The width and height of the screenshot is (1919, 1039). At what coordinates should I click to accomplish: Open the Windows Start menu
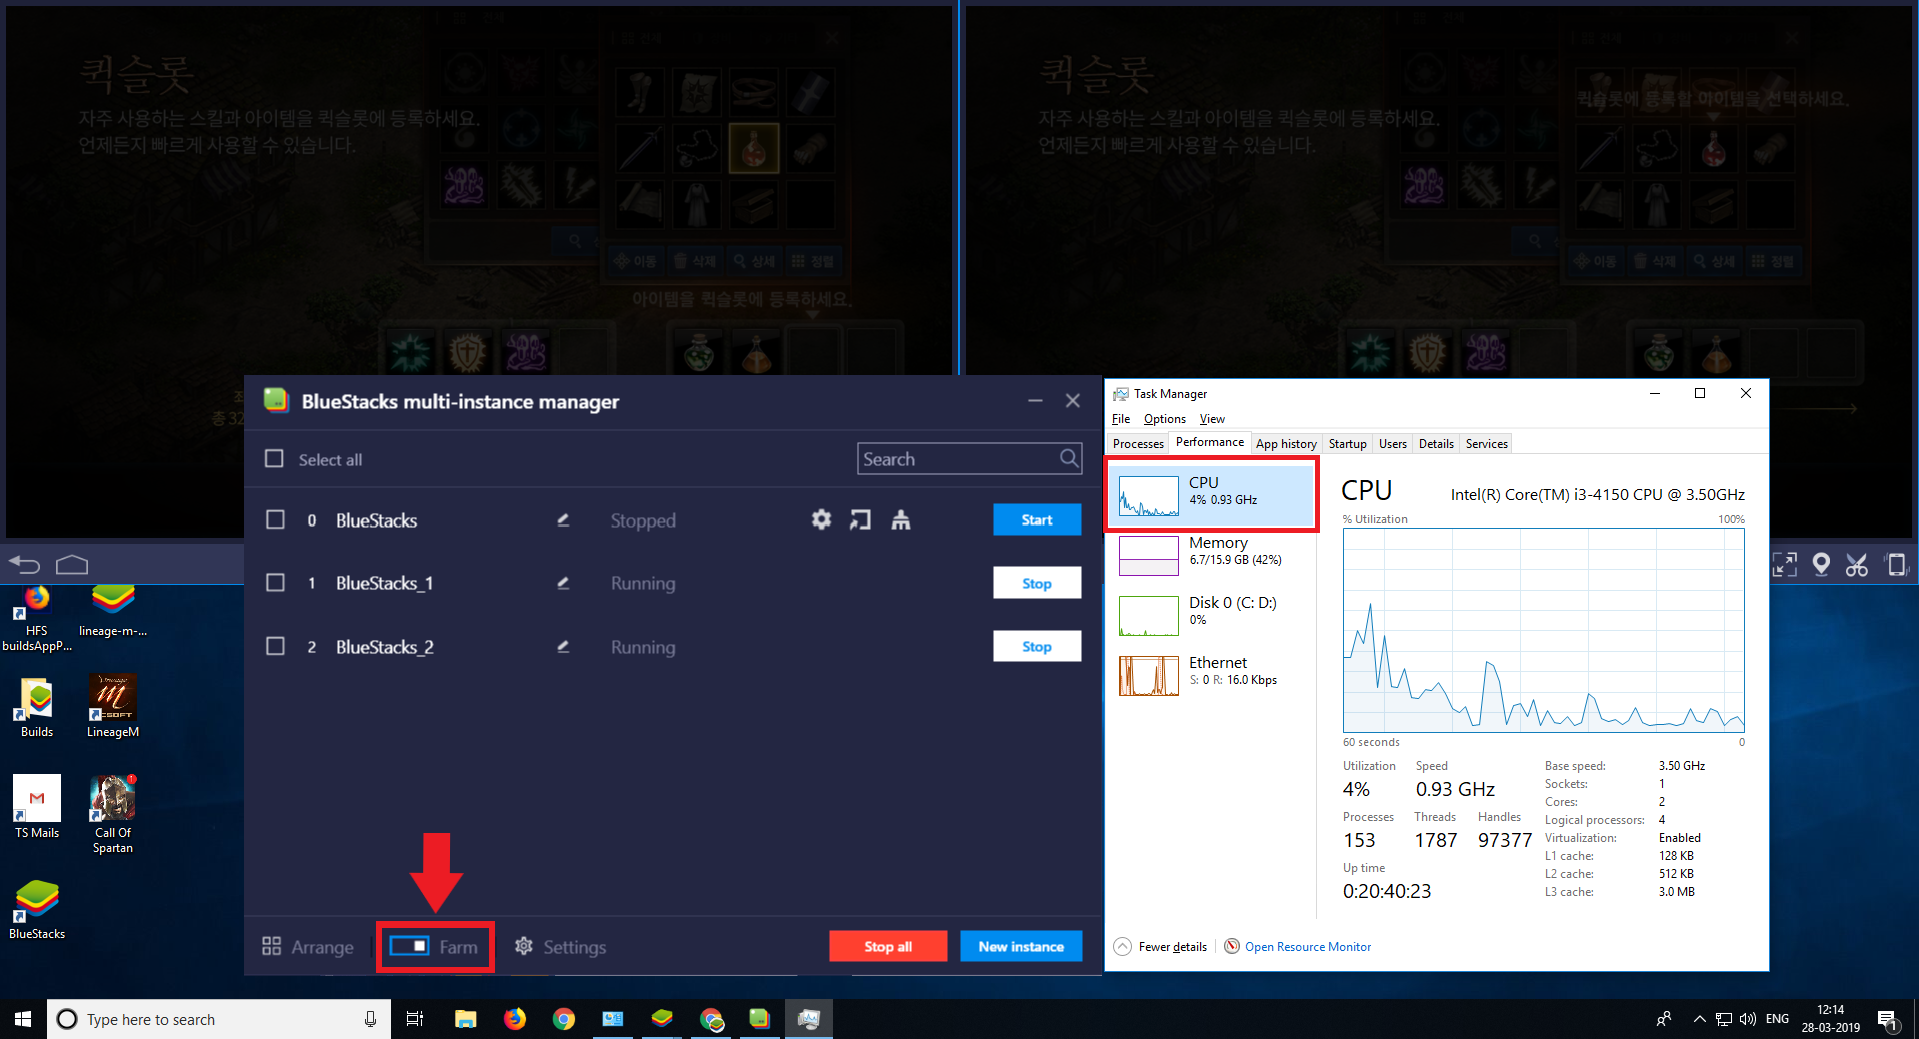(x=23, y=1019)
